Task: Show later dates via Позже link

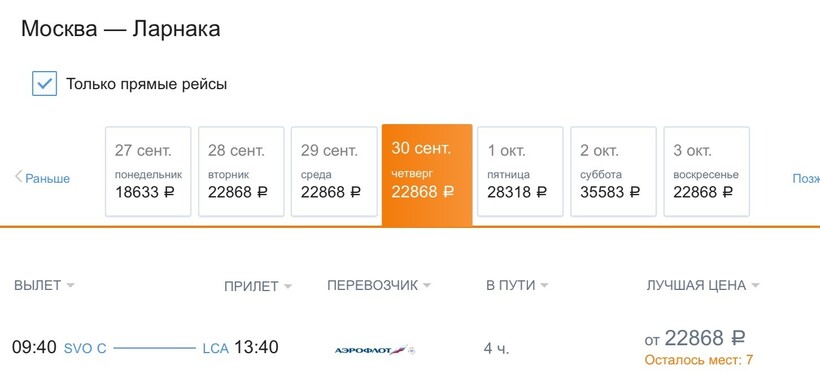Action: [x=806, y=178]
